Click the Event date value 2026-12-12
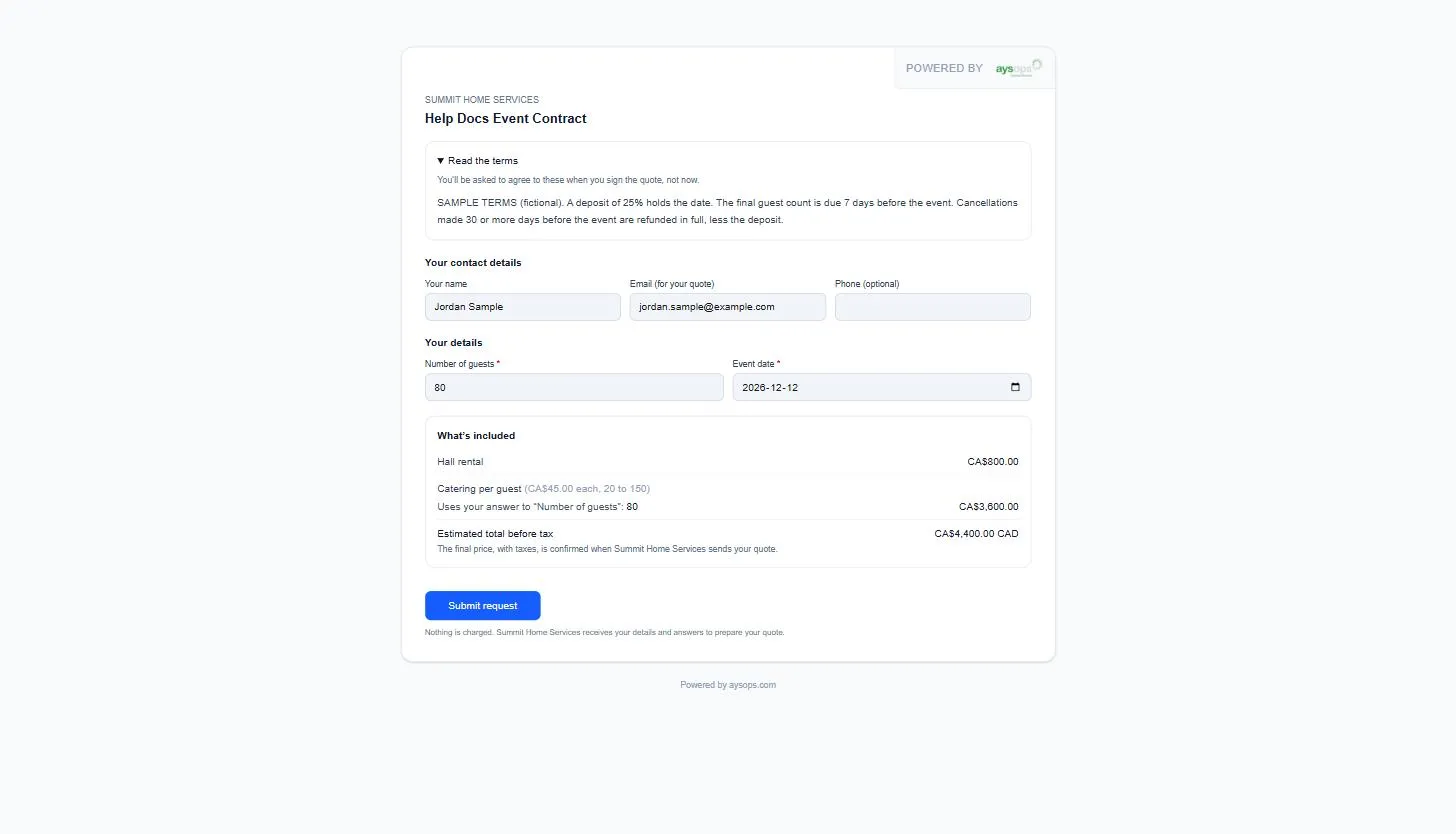The width and height of the screenshot is (1456, 834). point(770,388)
